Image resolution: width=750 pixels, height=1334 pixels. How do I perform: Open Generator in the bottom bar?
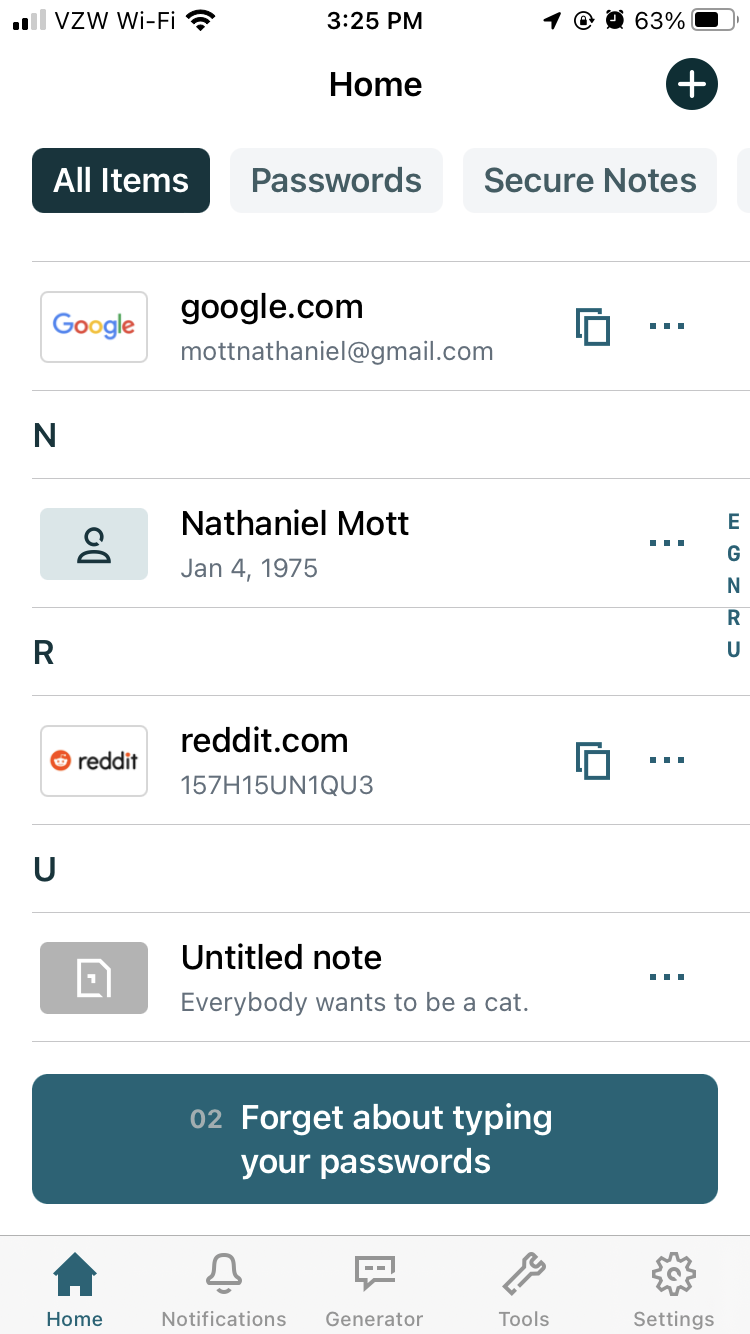pos(375,1288)
